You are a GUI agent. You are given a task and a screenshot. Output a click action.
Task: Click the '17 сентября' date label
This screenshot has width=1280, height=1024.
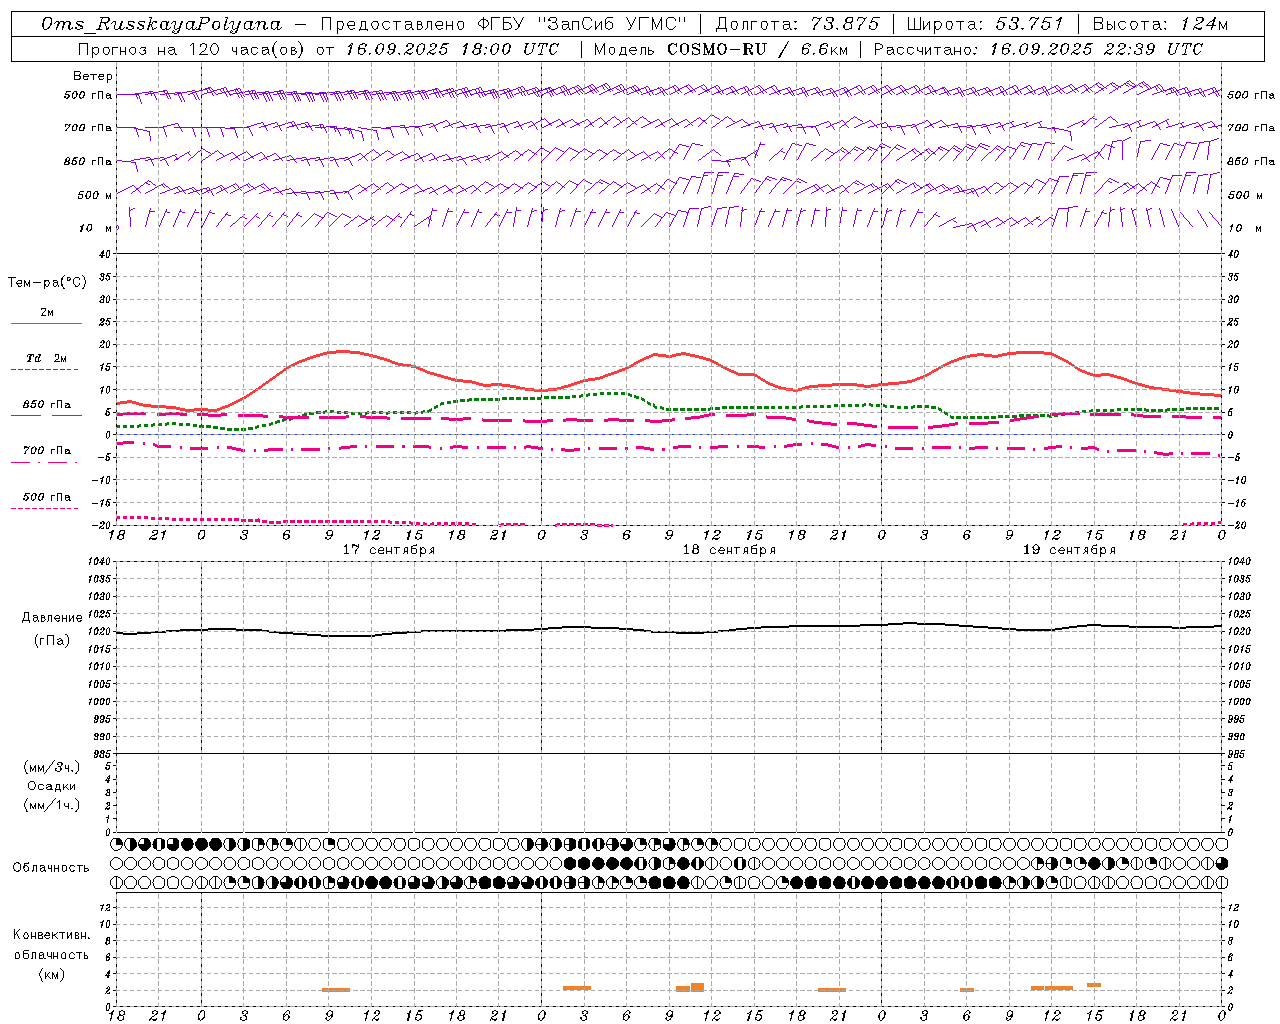tap(389, 550)
